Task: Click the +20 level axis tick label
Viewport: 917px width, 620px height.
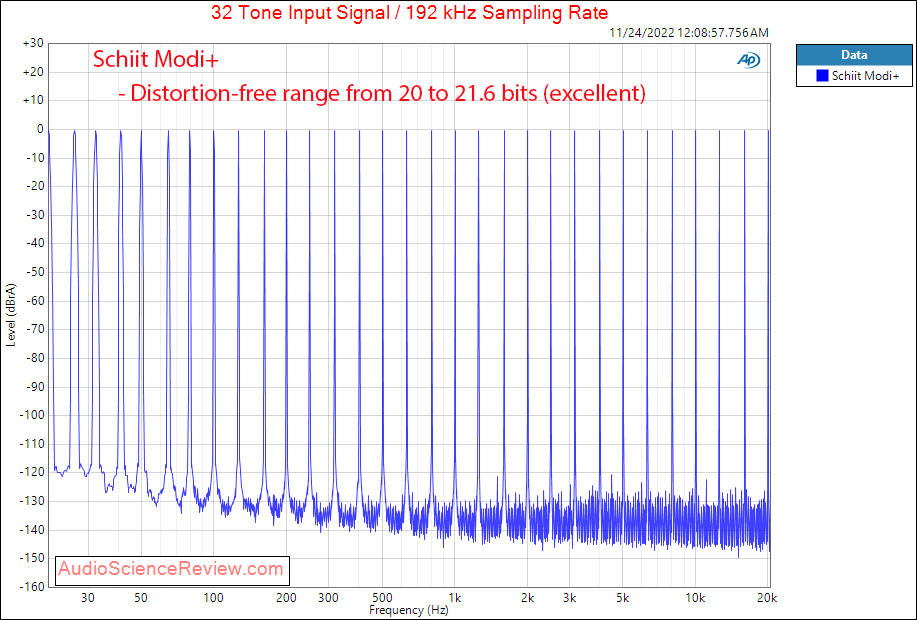Action: 33,72
